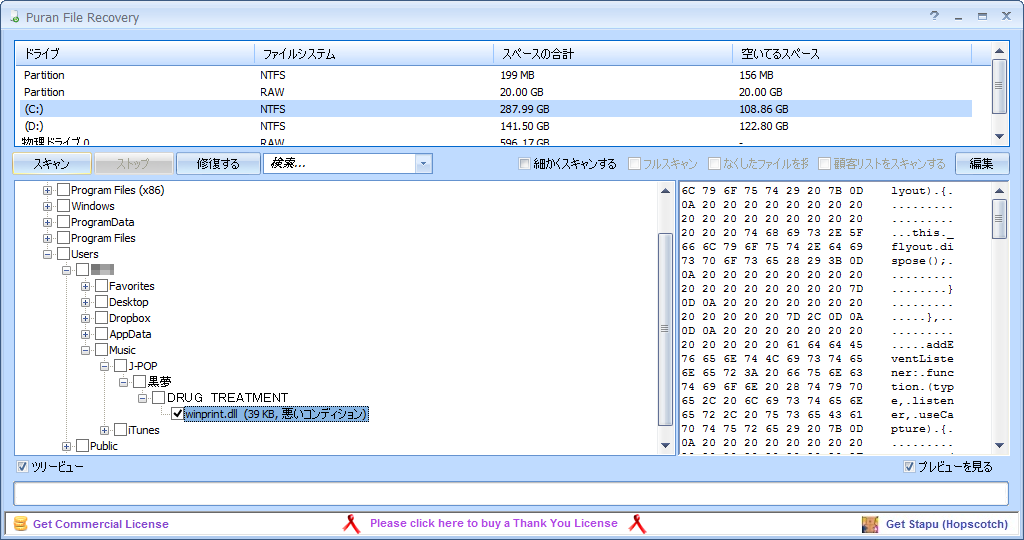
Task: Enable the 細かくスキャンする checkbox
Action: click(524, 163)
